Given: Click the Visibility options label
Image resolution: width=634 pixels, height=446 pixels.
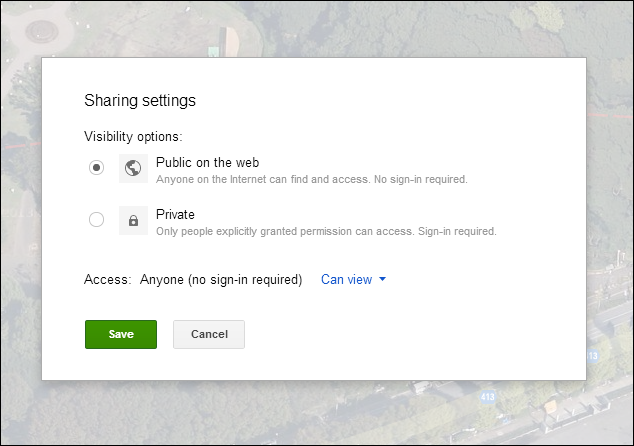Looking at the screenshot, I should pyautogui.click(x=134, y=136).
